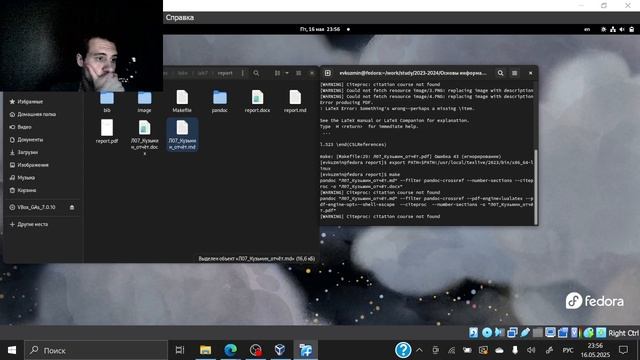Screen dimensions: 640x360
Task: Open Справка menu in VirtualBox window
Action: [x=180, y=18]
